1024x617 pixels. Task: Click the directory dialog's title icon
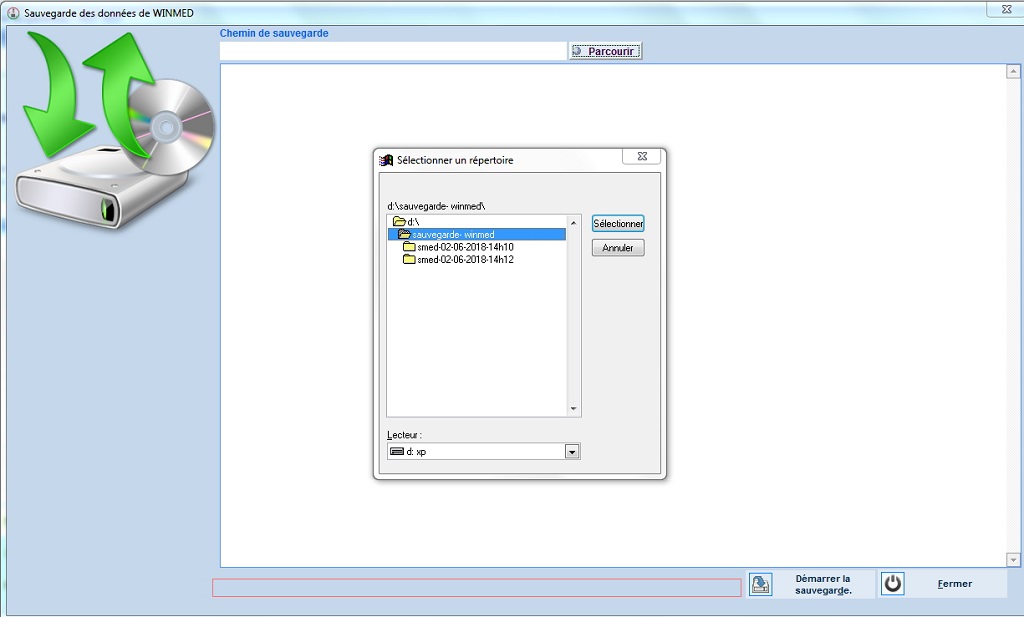click(386, 160)
